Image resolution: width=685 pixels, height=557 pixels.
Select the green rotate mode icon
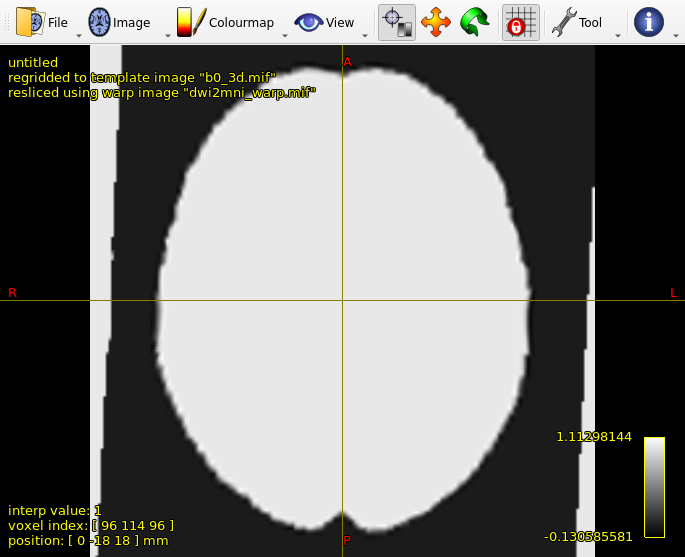point(474,22)
